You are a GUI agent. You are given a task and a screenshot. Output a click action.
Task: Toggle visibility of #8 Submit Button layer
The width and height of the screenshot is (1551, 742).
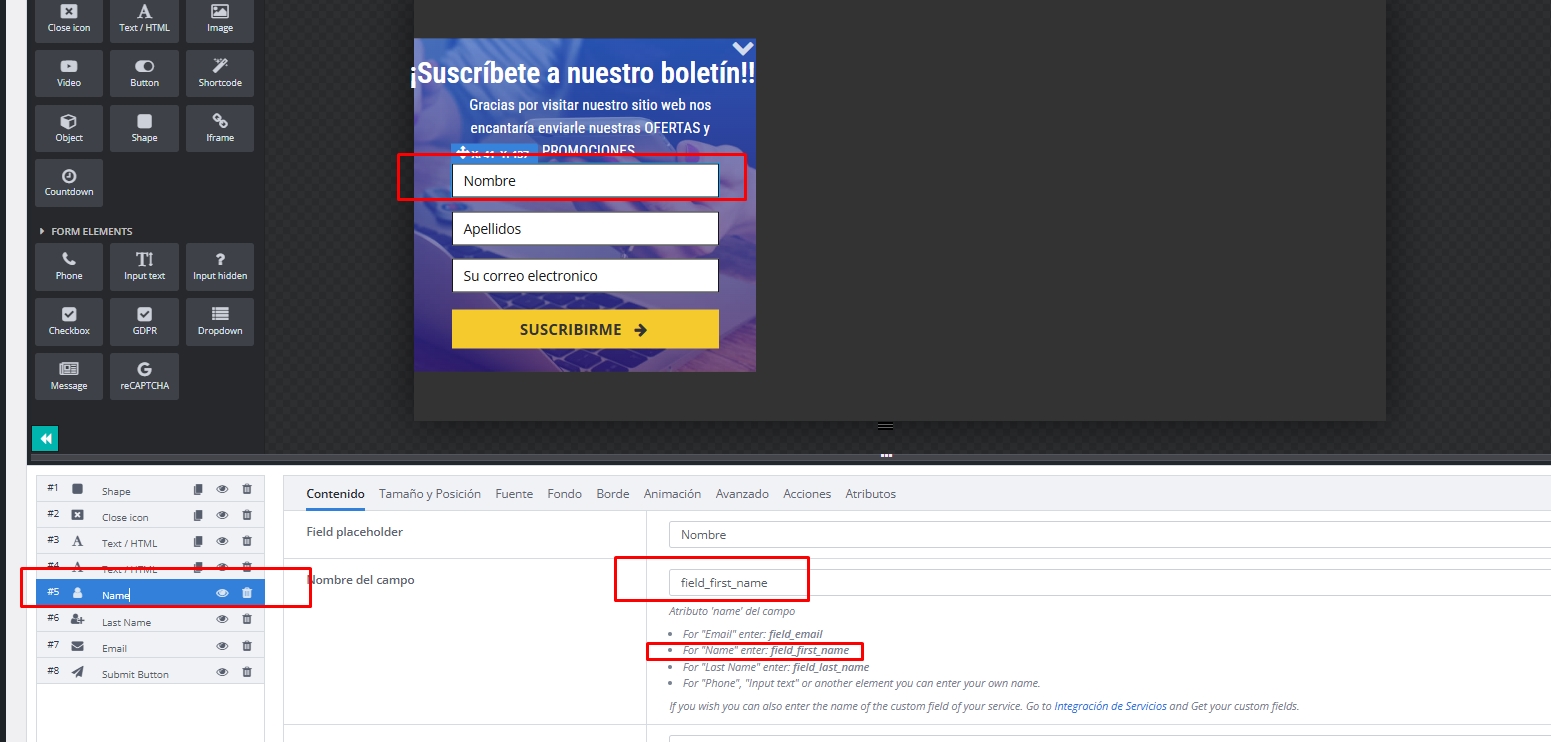click(x=222, y=672)
